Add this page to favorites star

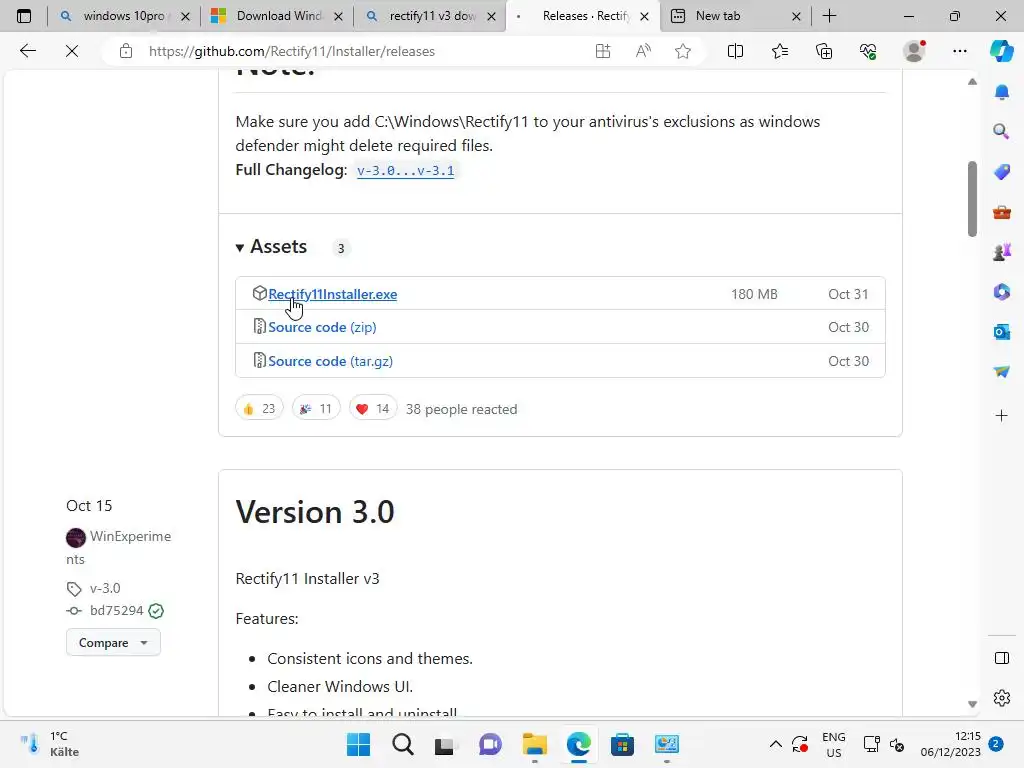pyautogui.click(x=683, y=51)
